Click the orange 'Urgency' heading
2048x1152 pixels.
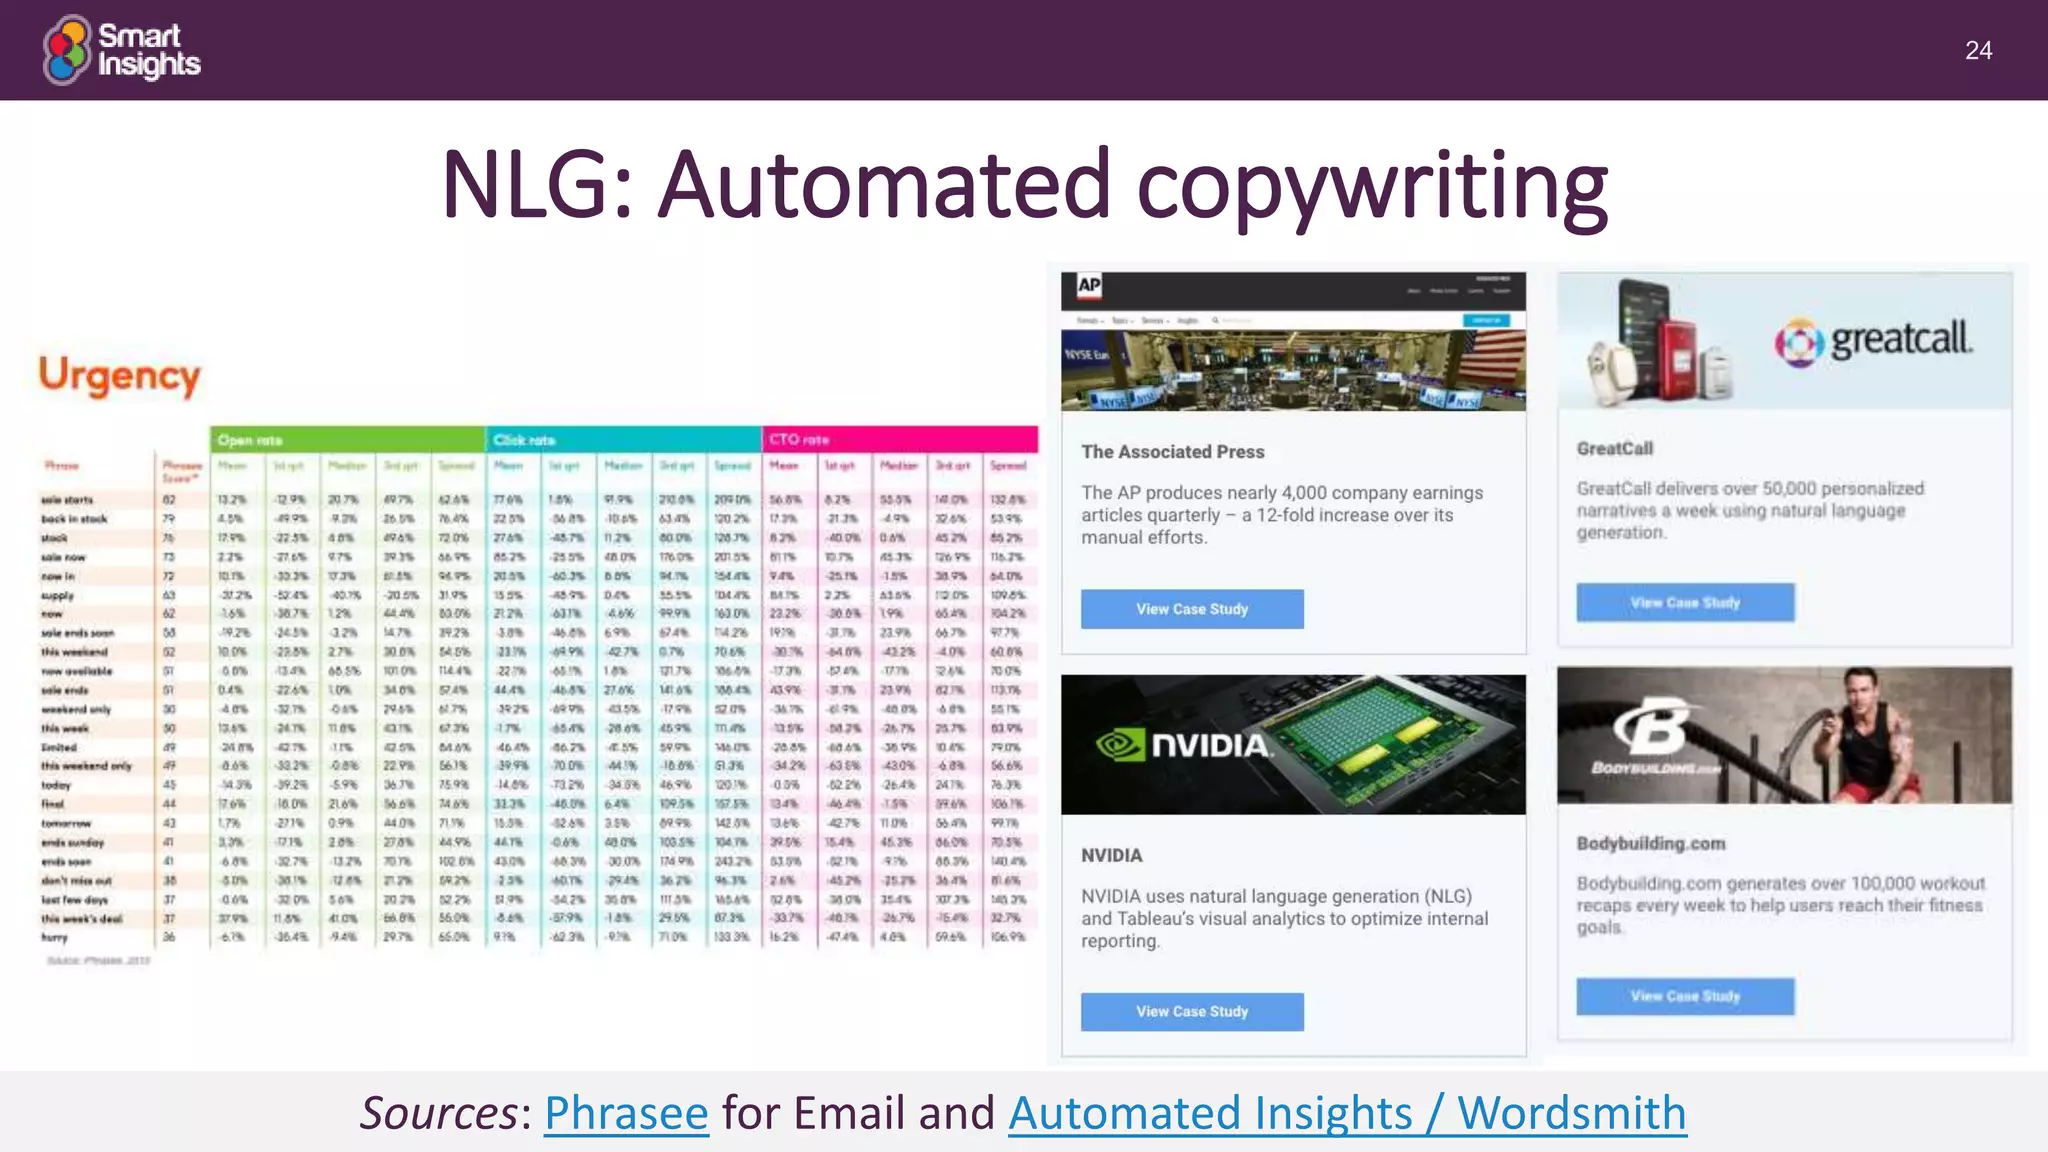click(119, 376)
